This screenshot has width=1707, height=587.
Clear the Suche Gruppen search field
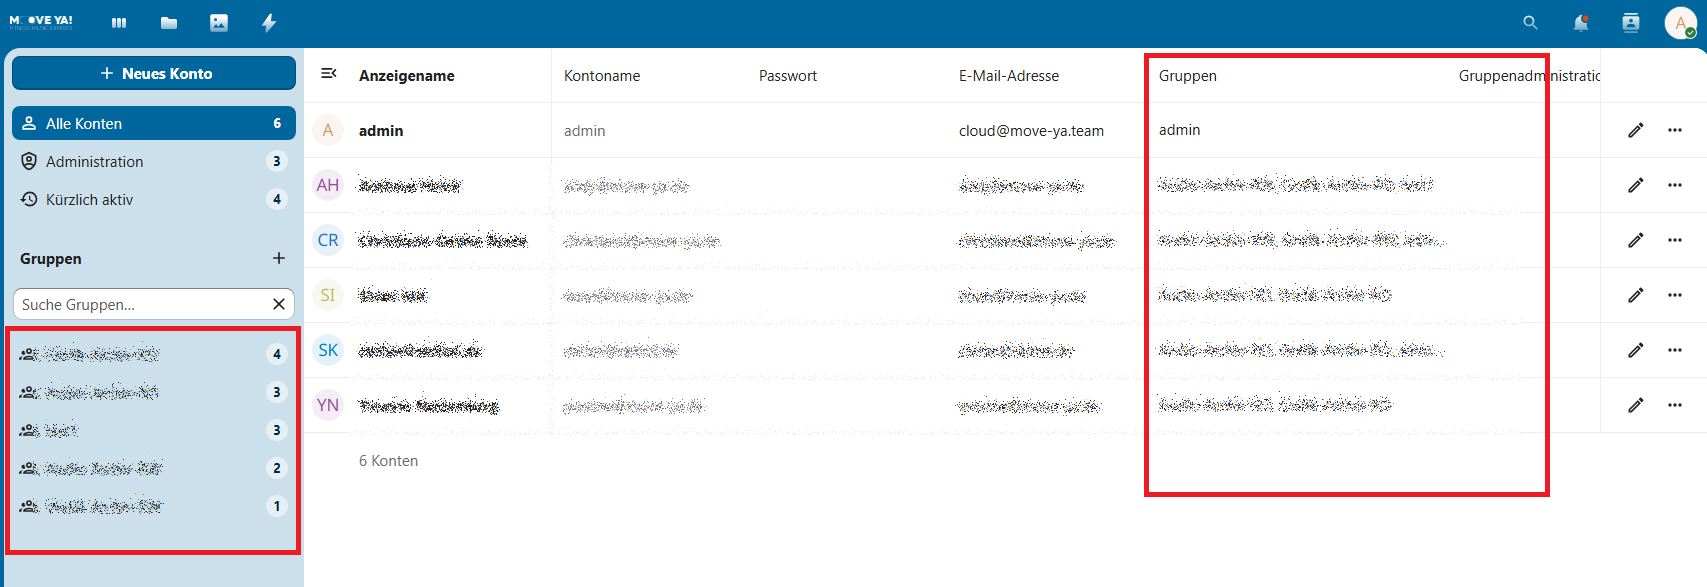[279, 304]
